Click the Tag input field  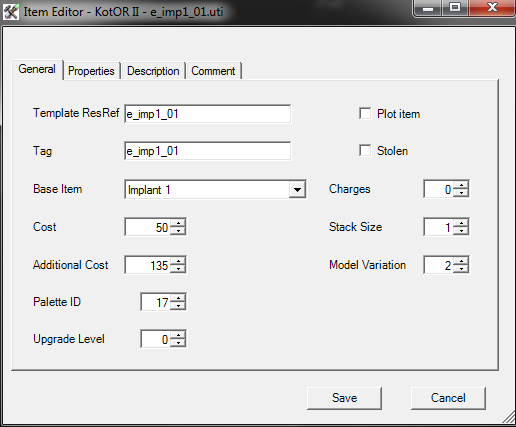point(207,151)
